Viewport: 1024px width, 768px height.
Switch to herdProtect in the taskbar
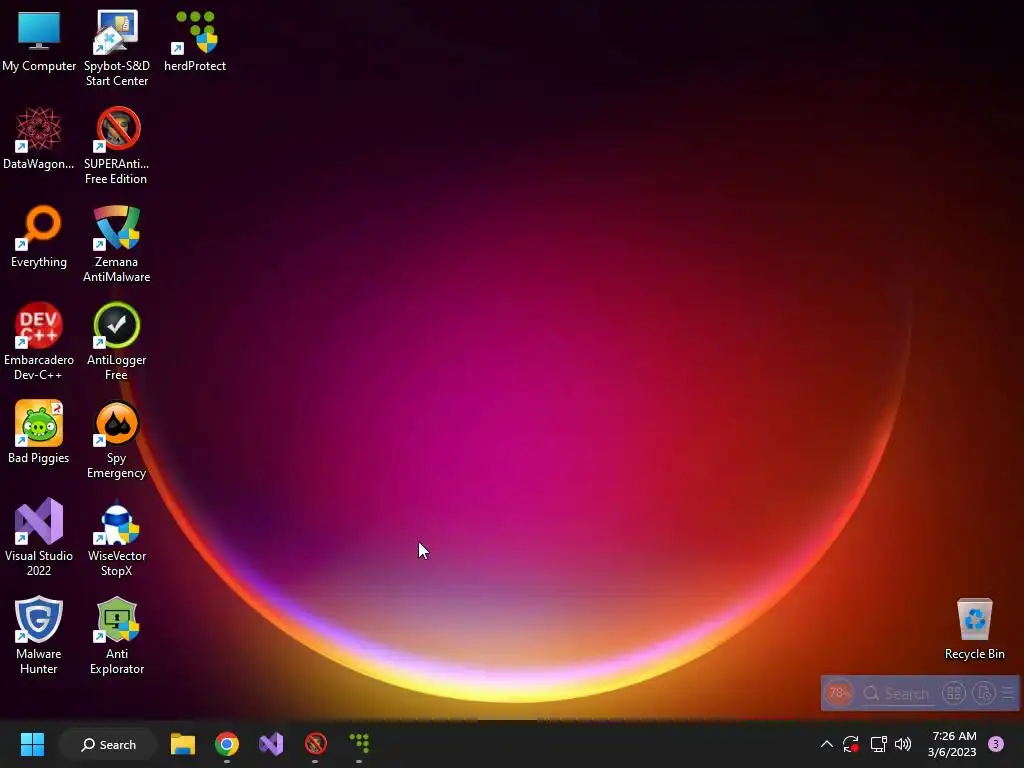359,744
